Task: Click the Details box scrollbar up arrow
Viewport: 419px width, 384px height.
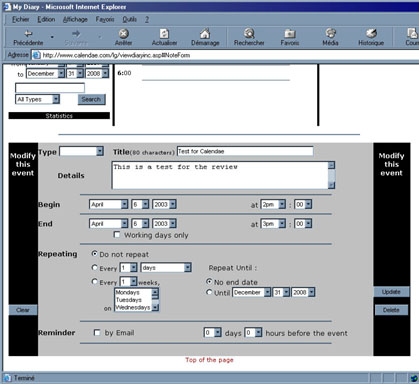Action: 331,165
